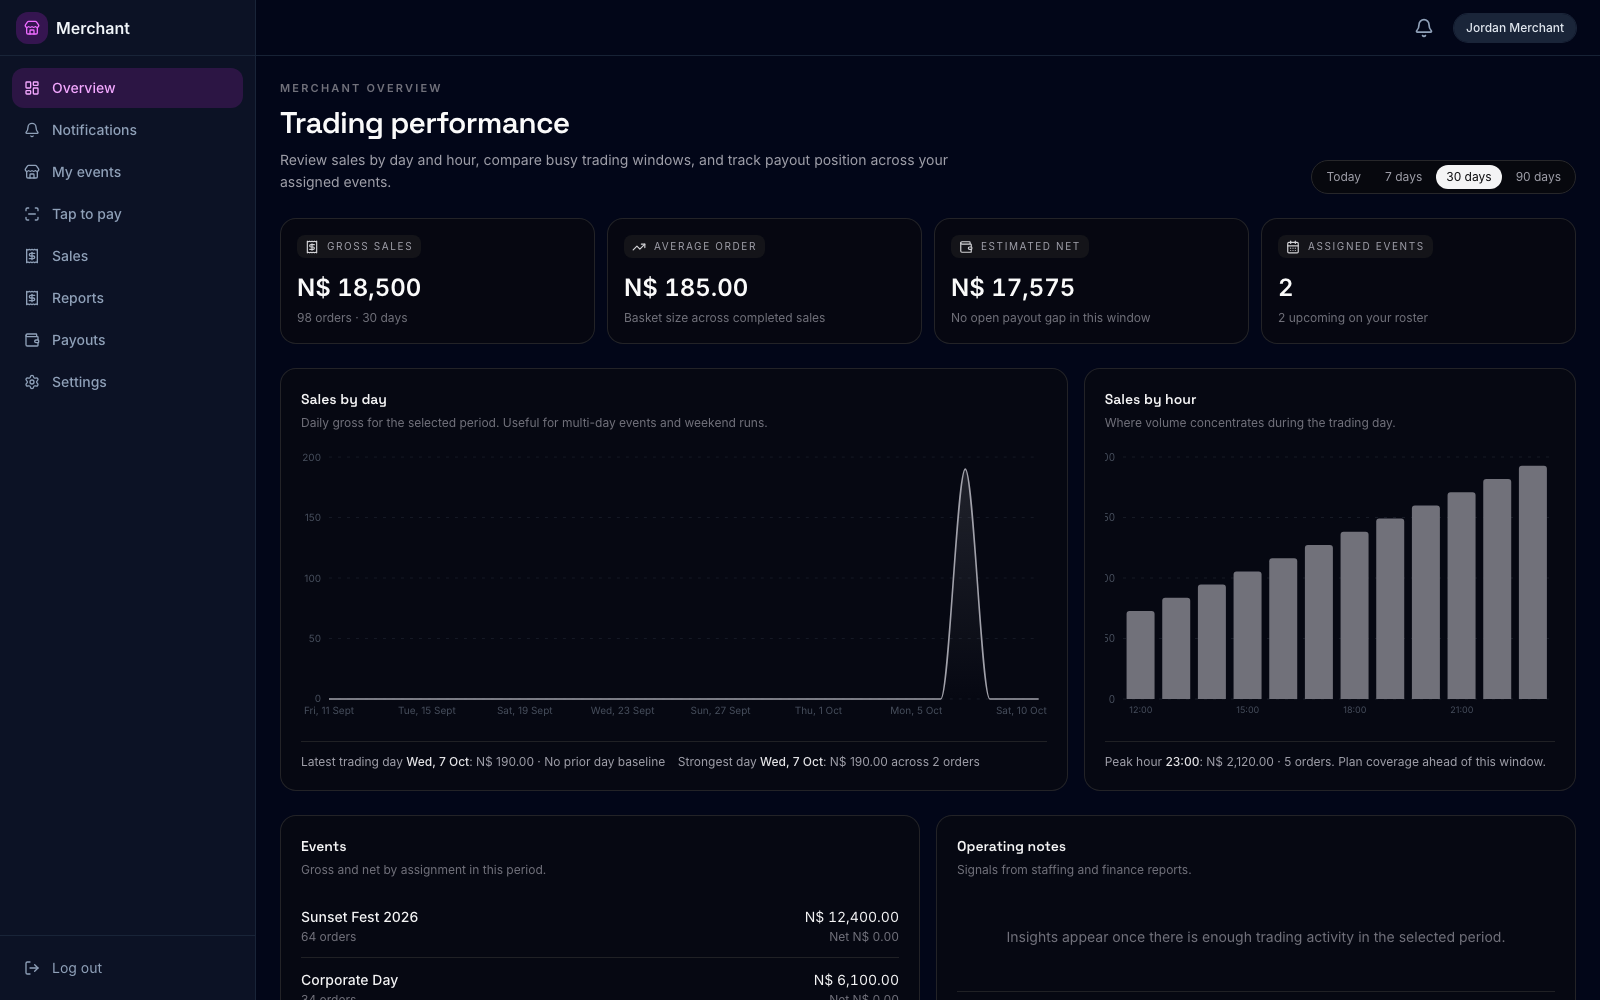Screen dimensions: 1600x1000
Task: Select the 30 days range
Action: [x=1468, y=177]
